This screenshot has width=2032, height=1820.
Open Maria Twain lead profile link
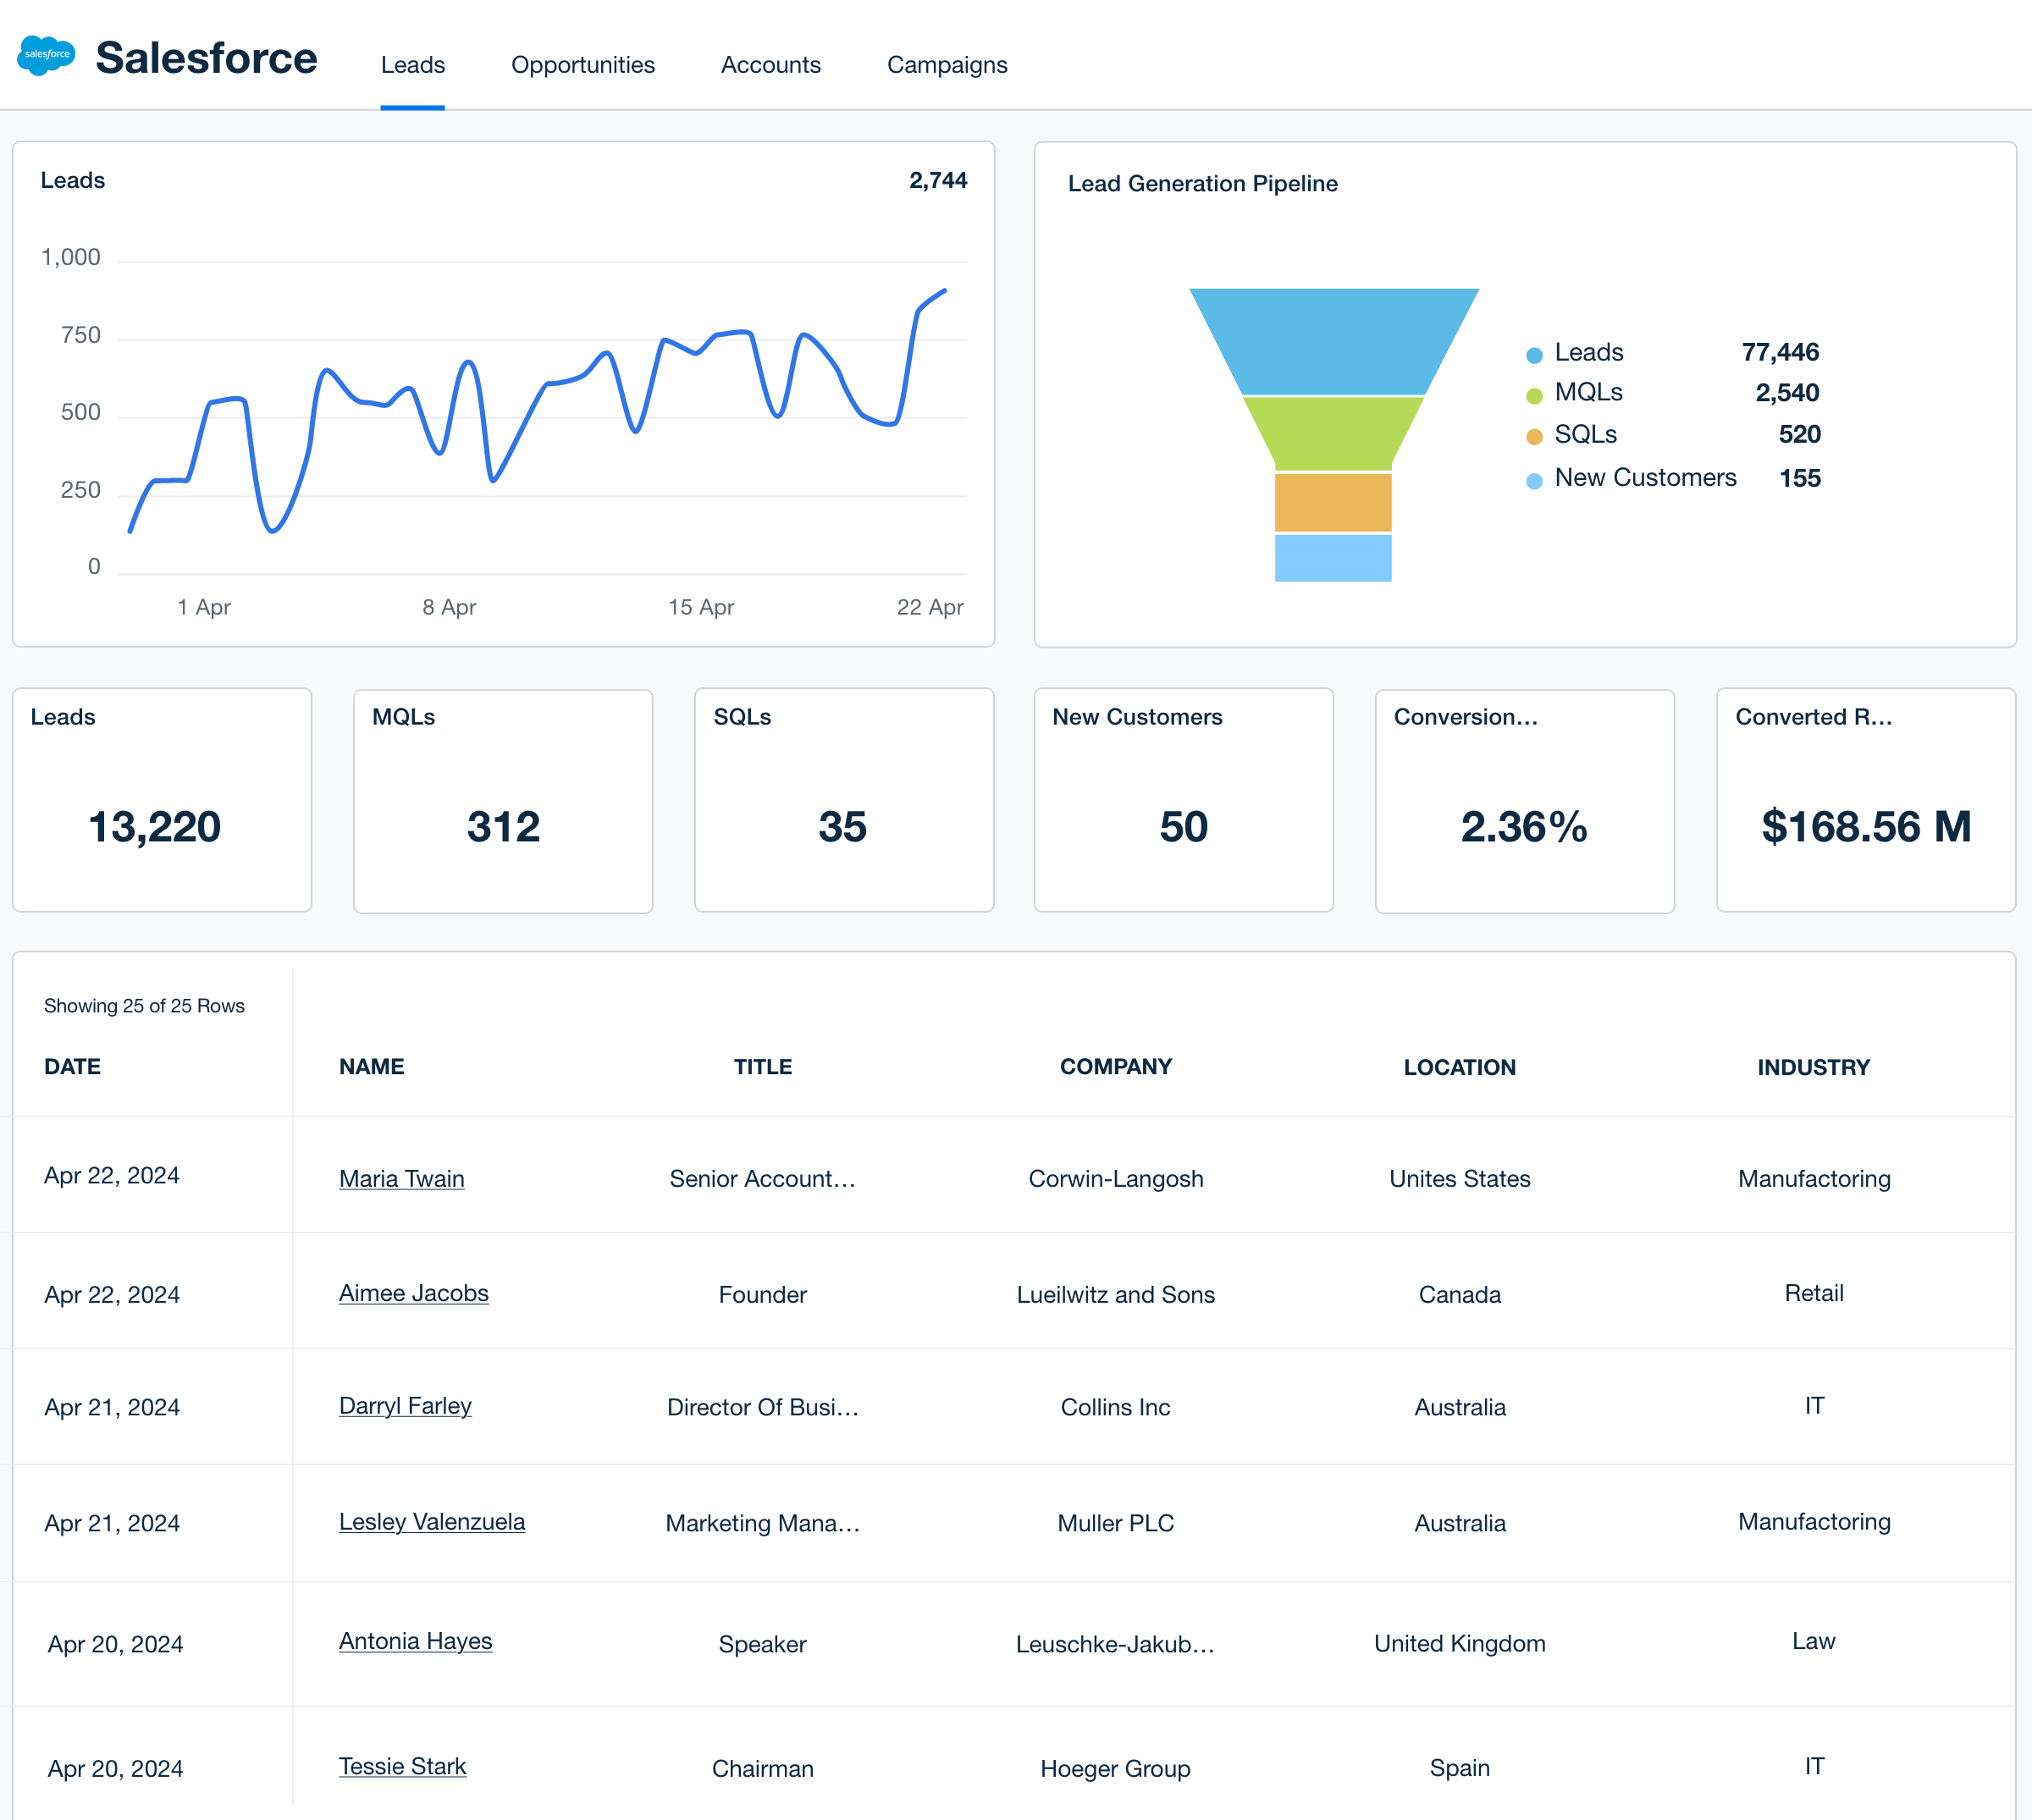400,1177
